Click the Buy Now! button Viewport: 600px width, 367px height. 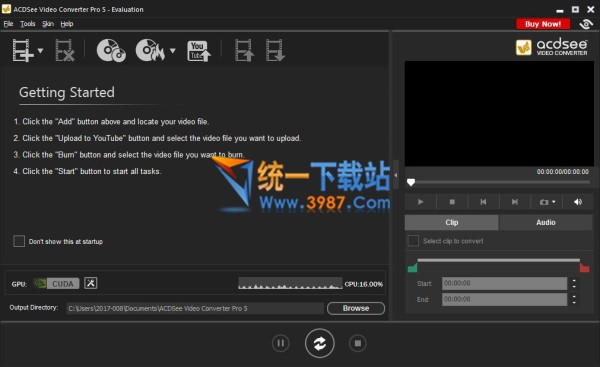pos(543,24)
